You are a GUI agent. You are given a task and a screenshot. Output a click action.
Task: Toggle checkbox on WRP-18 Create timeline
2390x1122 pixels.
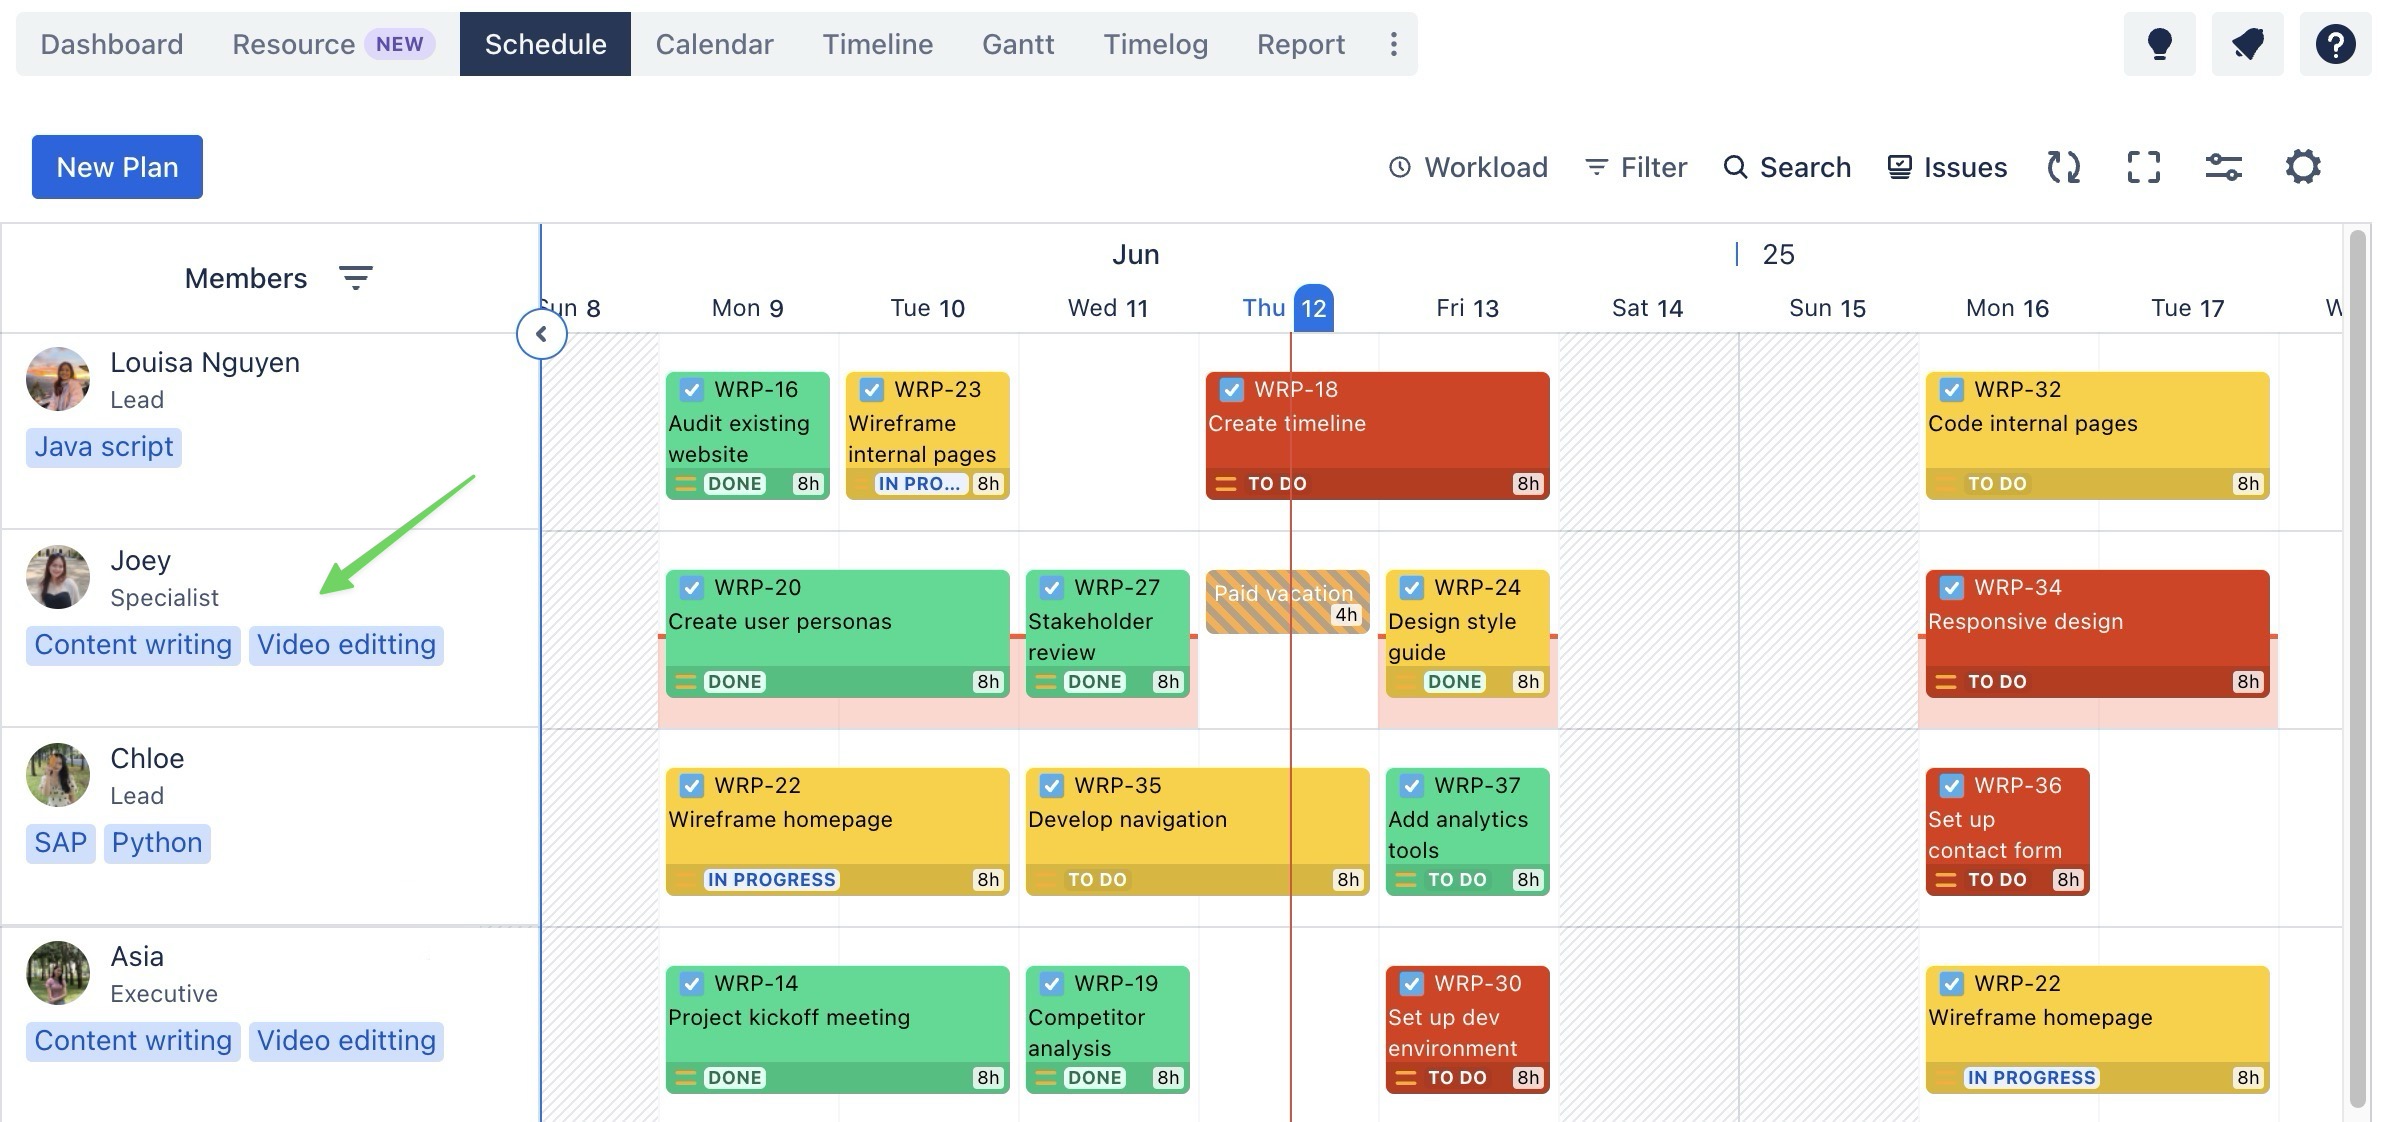(x=1231, y=390)
